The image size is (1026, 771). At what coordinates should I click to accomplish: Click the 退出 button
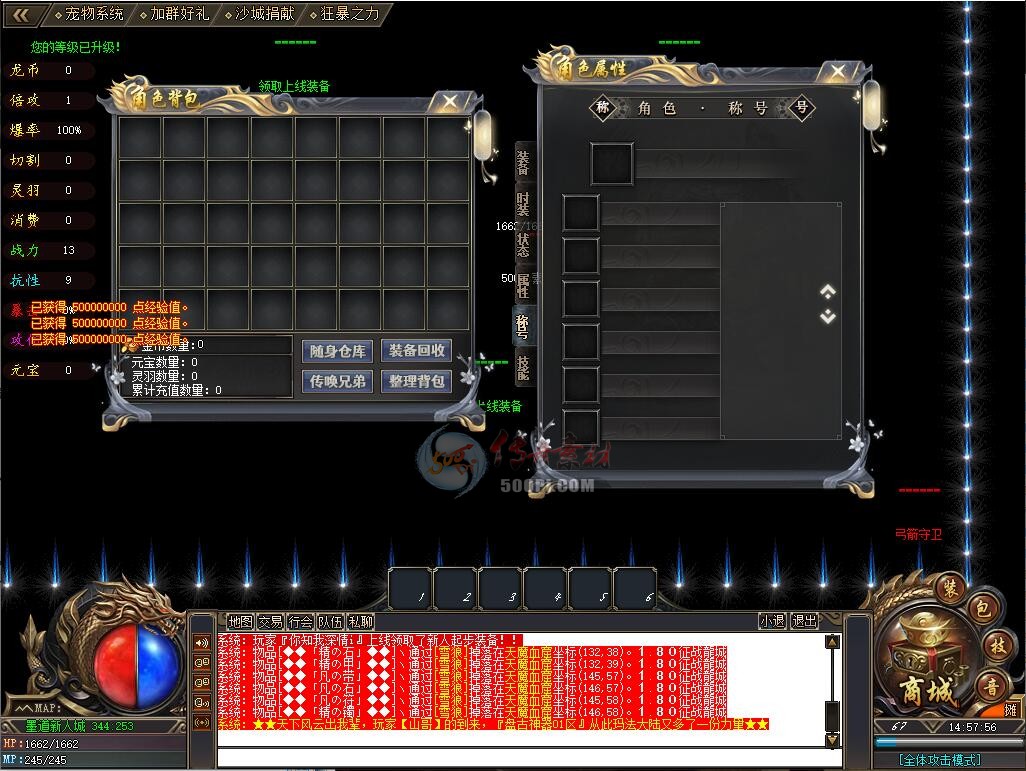[805, 620]
